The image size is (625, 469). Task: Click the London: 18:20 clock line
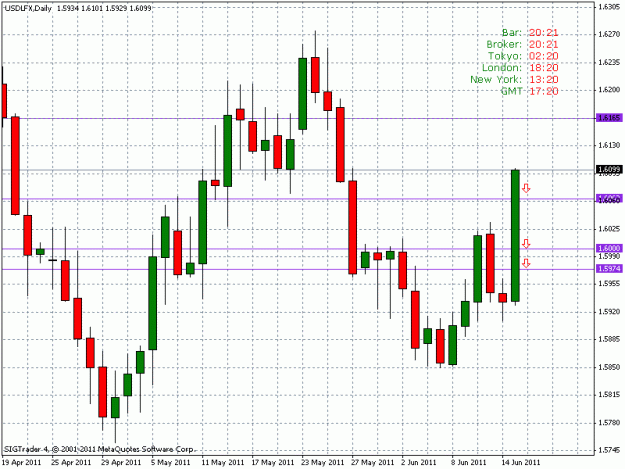(520, 68)
